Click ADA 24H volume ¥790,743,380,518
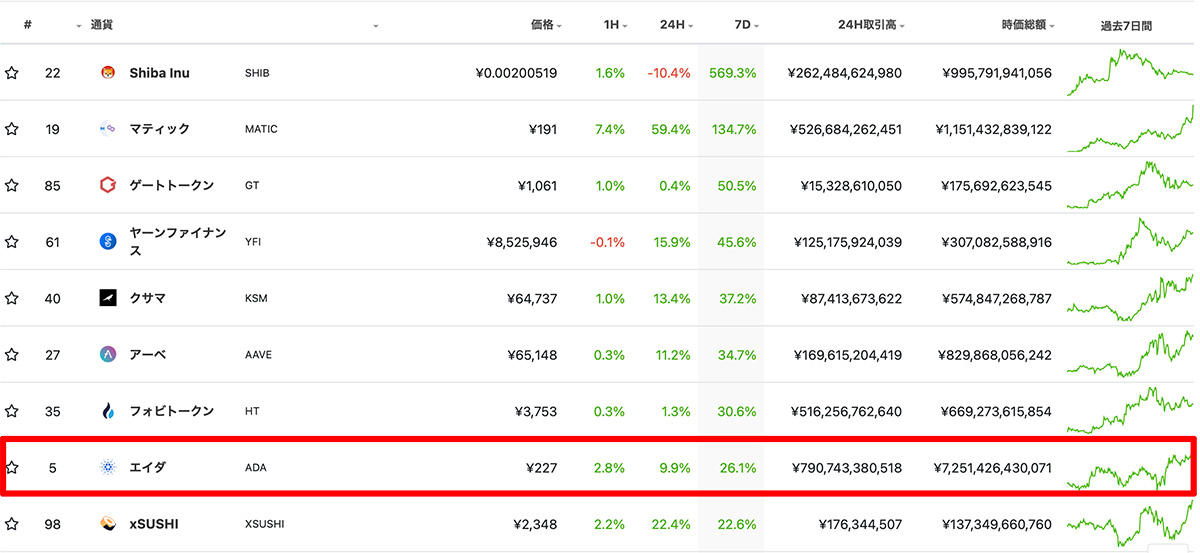 pos(847,467)
